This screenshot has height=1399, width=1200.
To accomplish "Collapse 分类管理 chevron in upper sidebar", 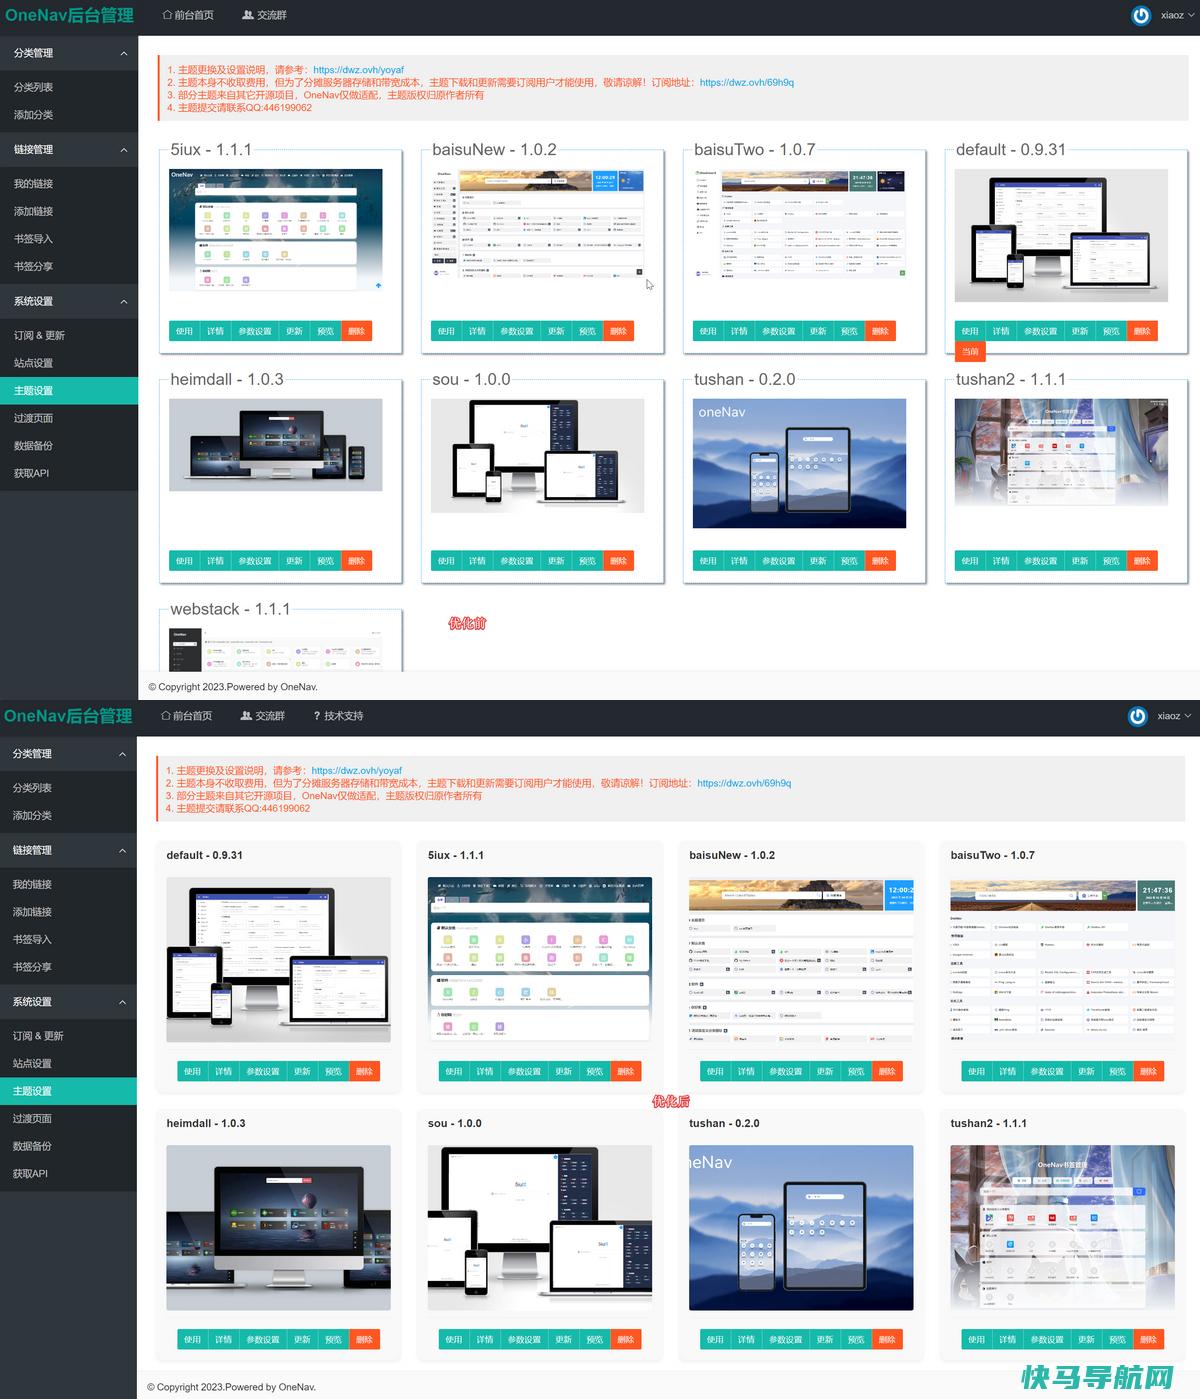I will click(124, 53).
